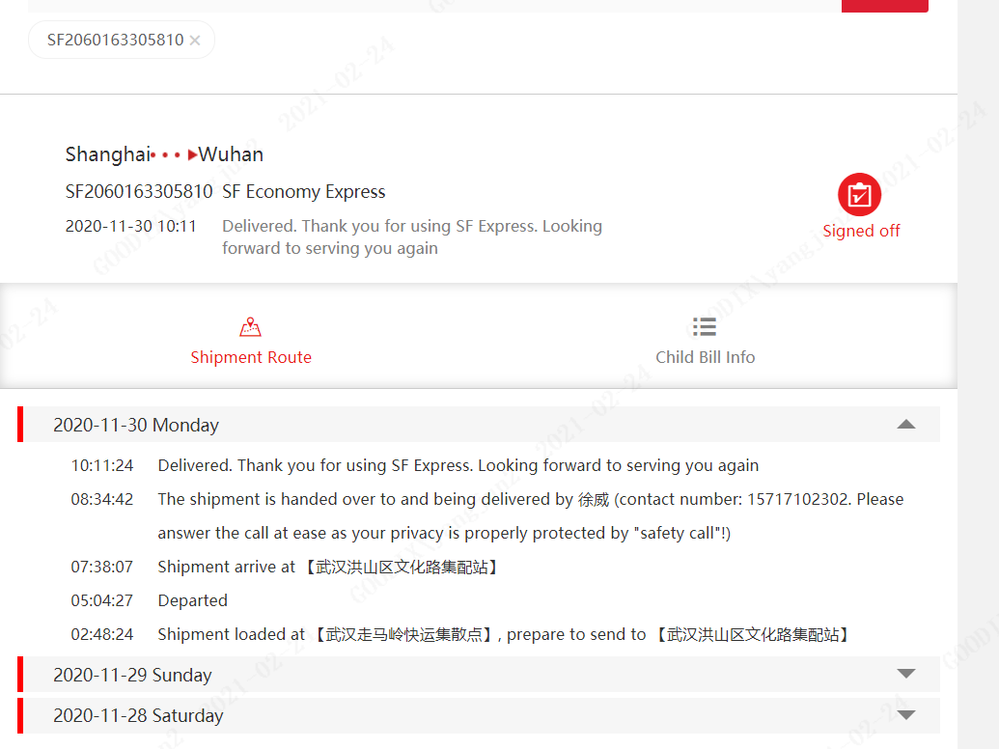Click the red search button at top right

[x=884, y=6]
